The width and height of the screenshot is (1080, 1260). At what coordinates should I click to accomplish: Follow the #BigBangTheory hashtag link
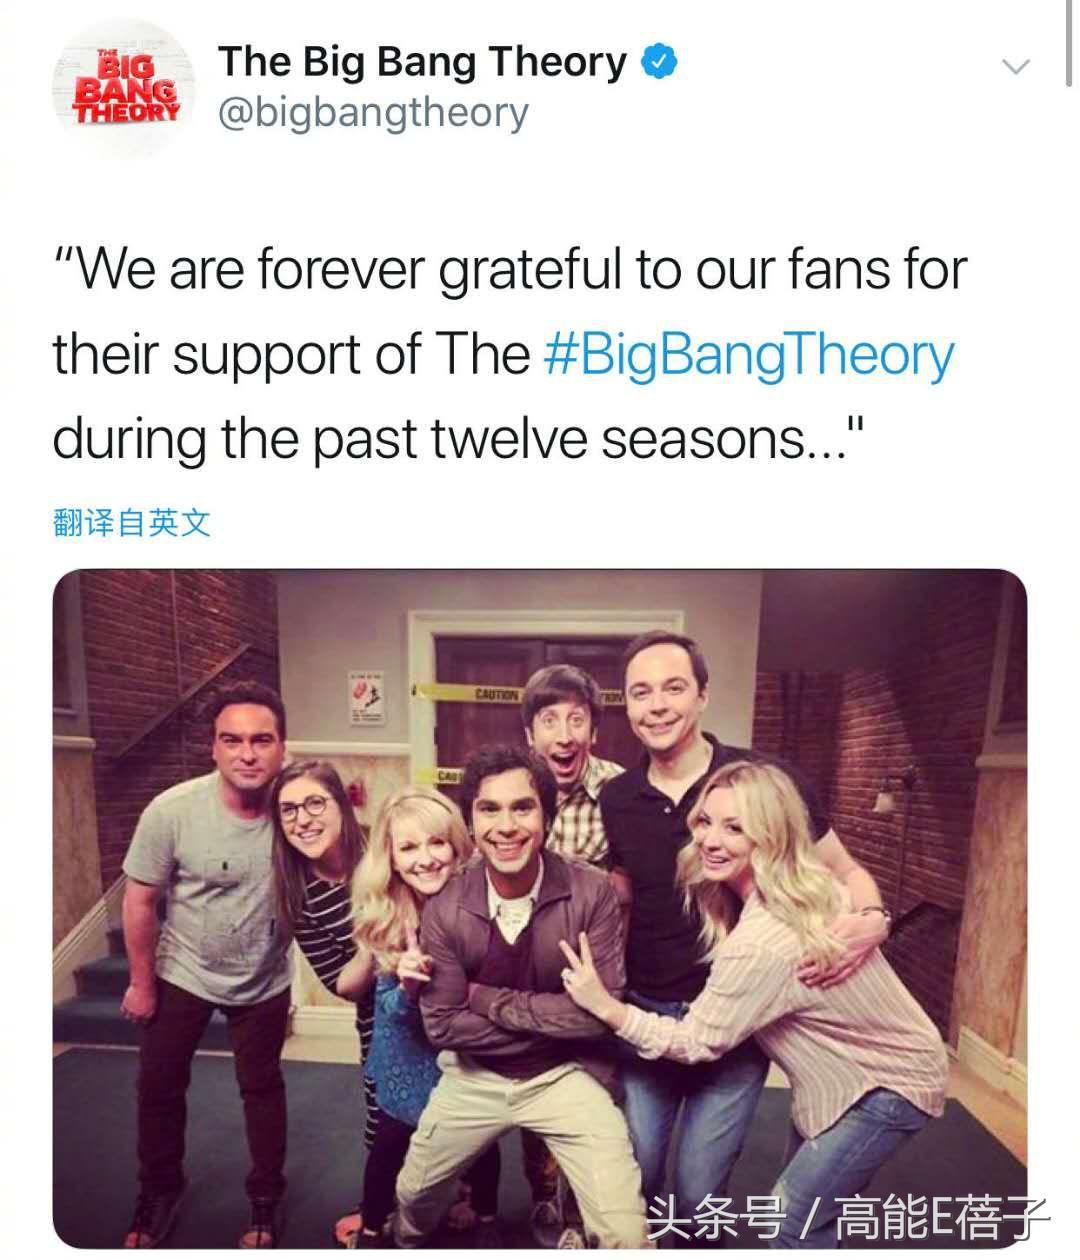[750, 355]
